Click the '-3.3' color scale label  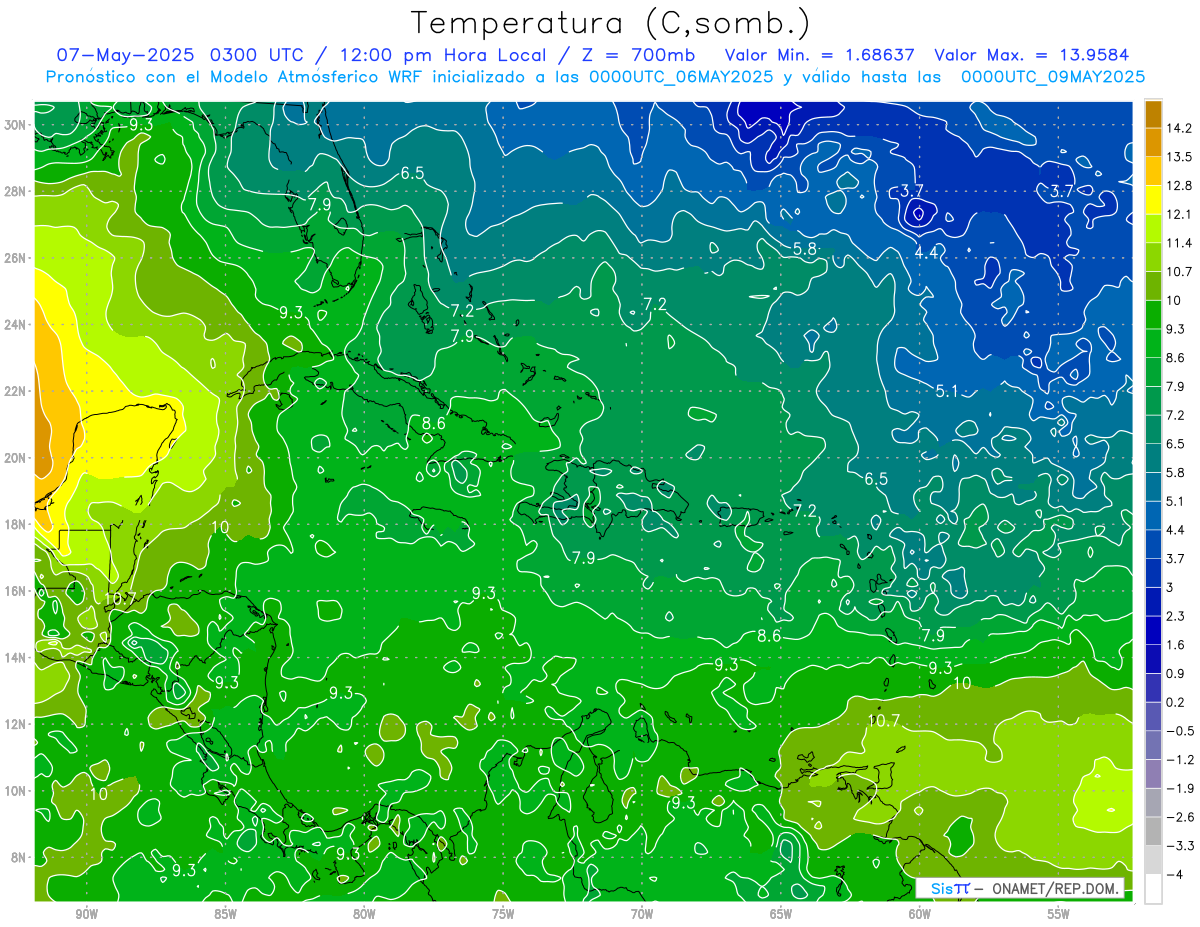click(x=1180, y=846)
